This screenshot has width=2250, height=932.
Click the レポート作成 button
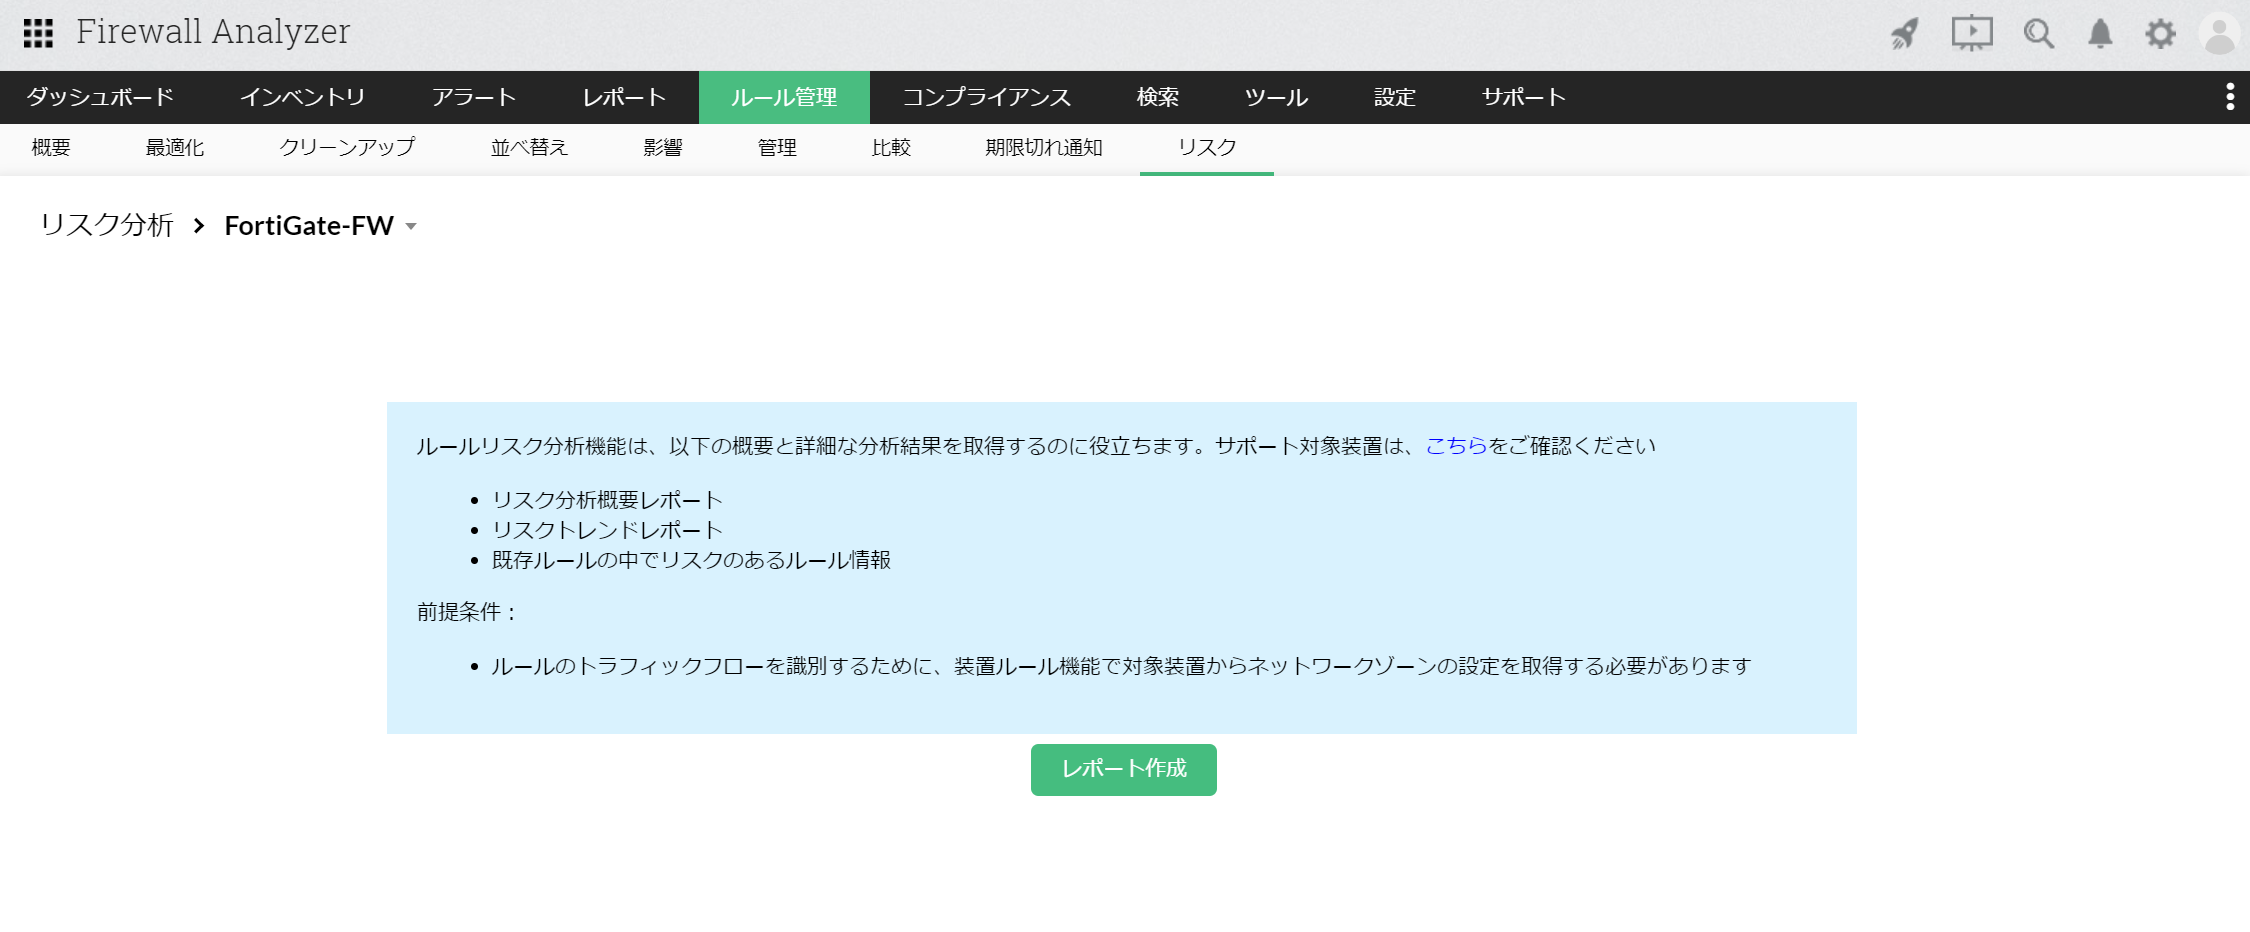pos(1124,770)
